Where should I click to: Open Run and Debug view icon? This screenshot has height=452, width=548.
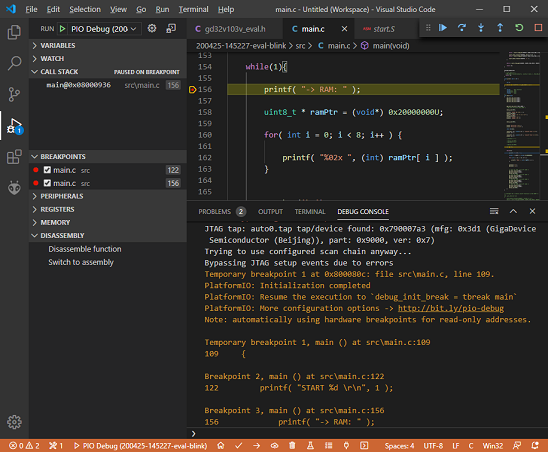(14, 126)
